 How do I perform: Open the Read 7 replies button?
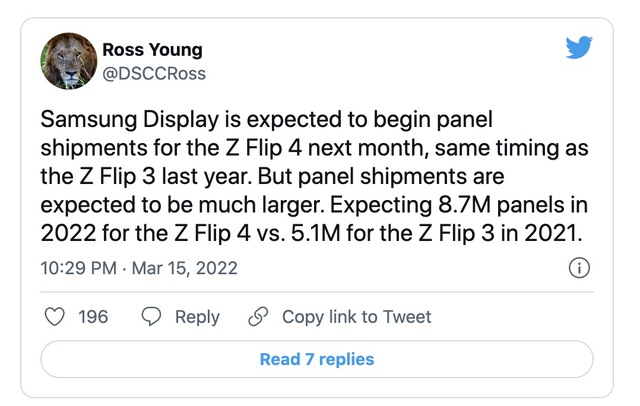coord(317,359)
